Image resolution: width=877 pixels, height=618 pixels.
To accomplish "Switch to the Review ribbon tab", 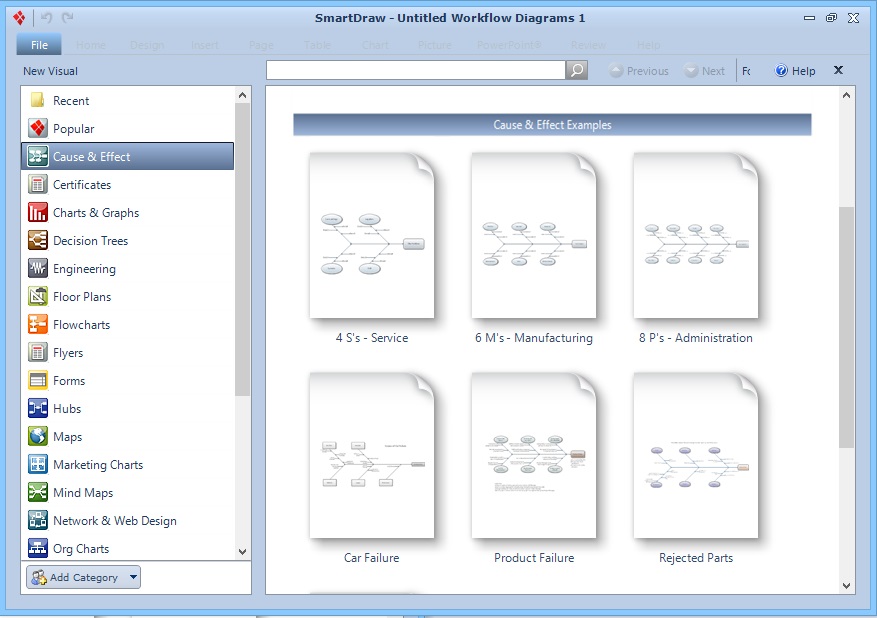I will point(588,45).
